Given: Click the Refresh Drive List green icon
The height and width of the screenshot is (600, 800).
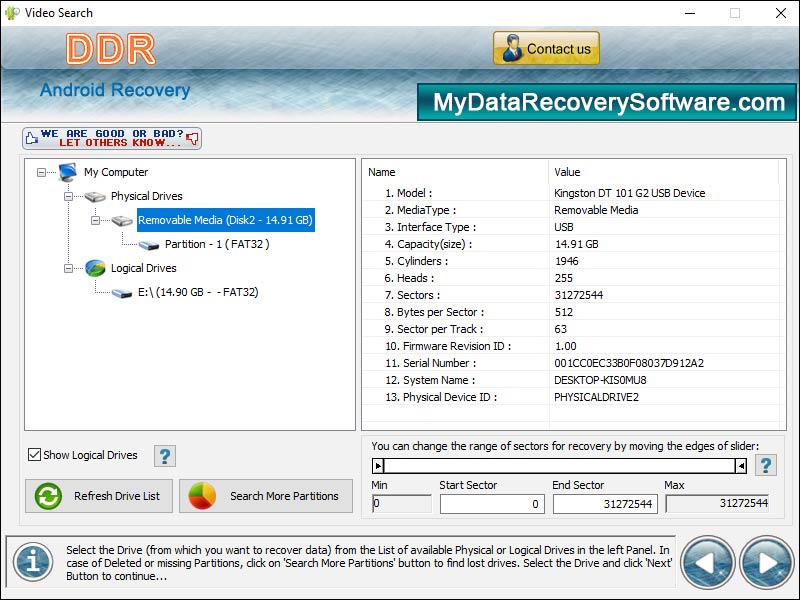Looking at the screenshot, I should point(48,496).
